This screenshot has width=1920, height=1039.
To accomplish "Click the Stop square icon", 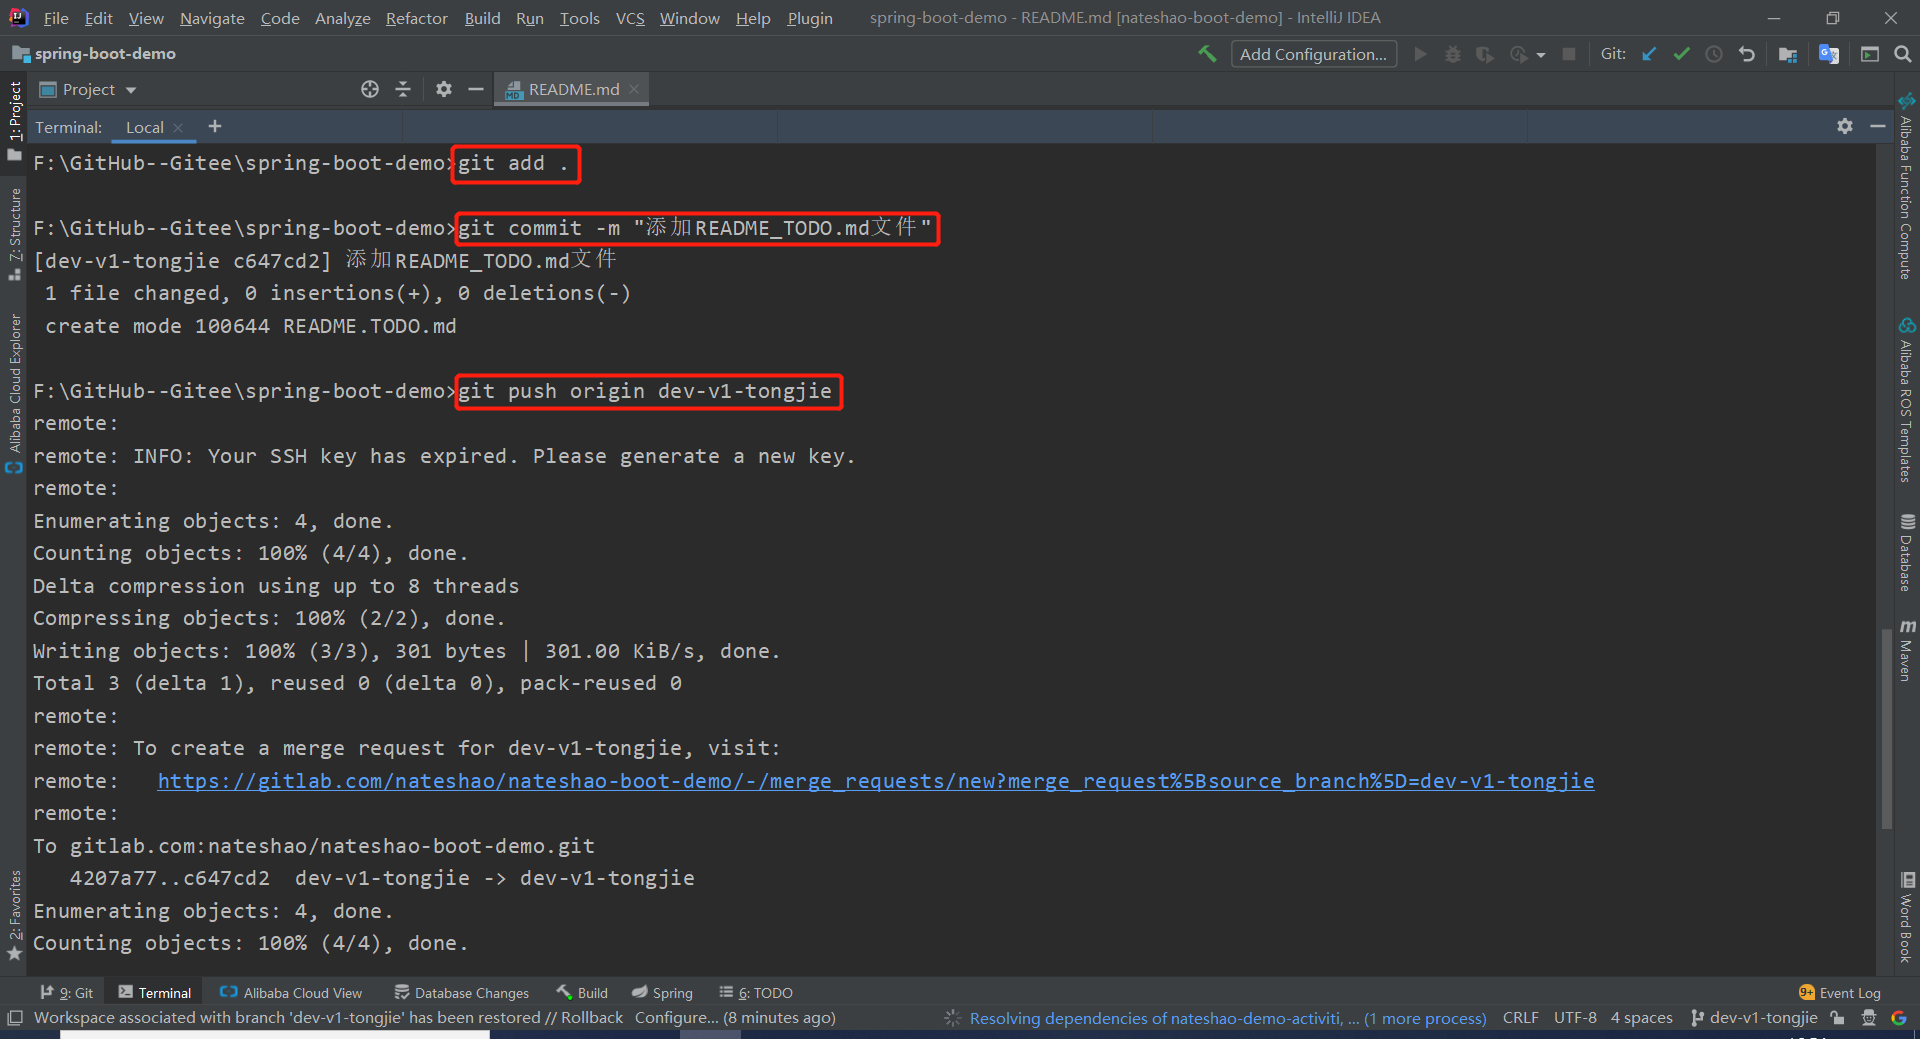I will (x=1569, y=54).
